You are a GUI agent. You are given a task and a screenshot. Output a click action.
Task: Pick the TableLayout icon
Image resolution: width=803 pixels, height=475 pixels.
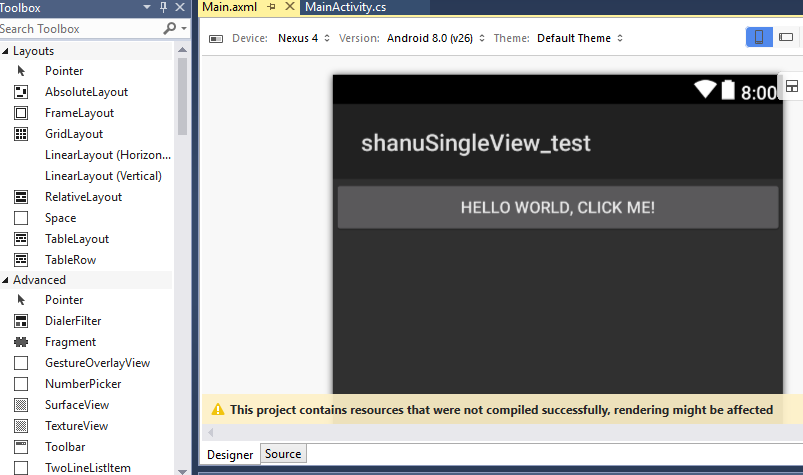click(x=21, y=239)
